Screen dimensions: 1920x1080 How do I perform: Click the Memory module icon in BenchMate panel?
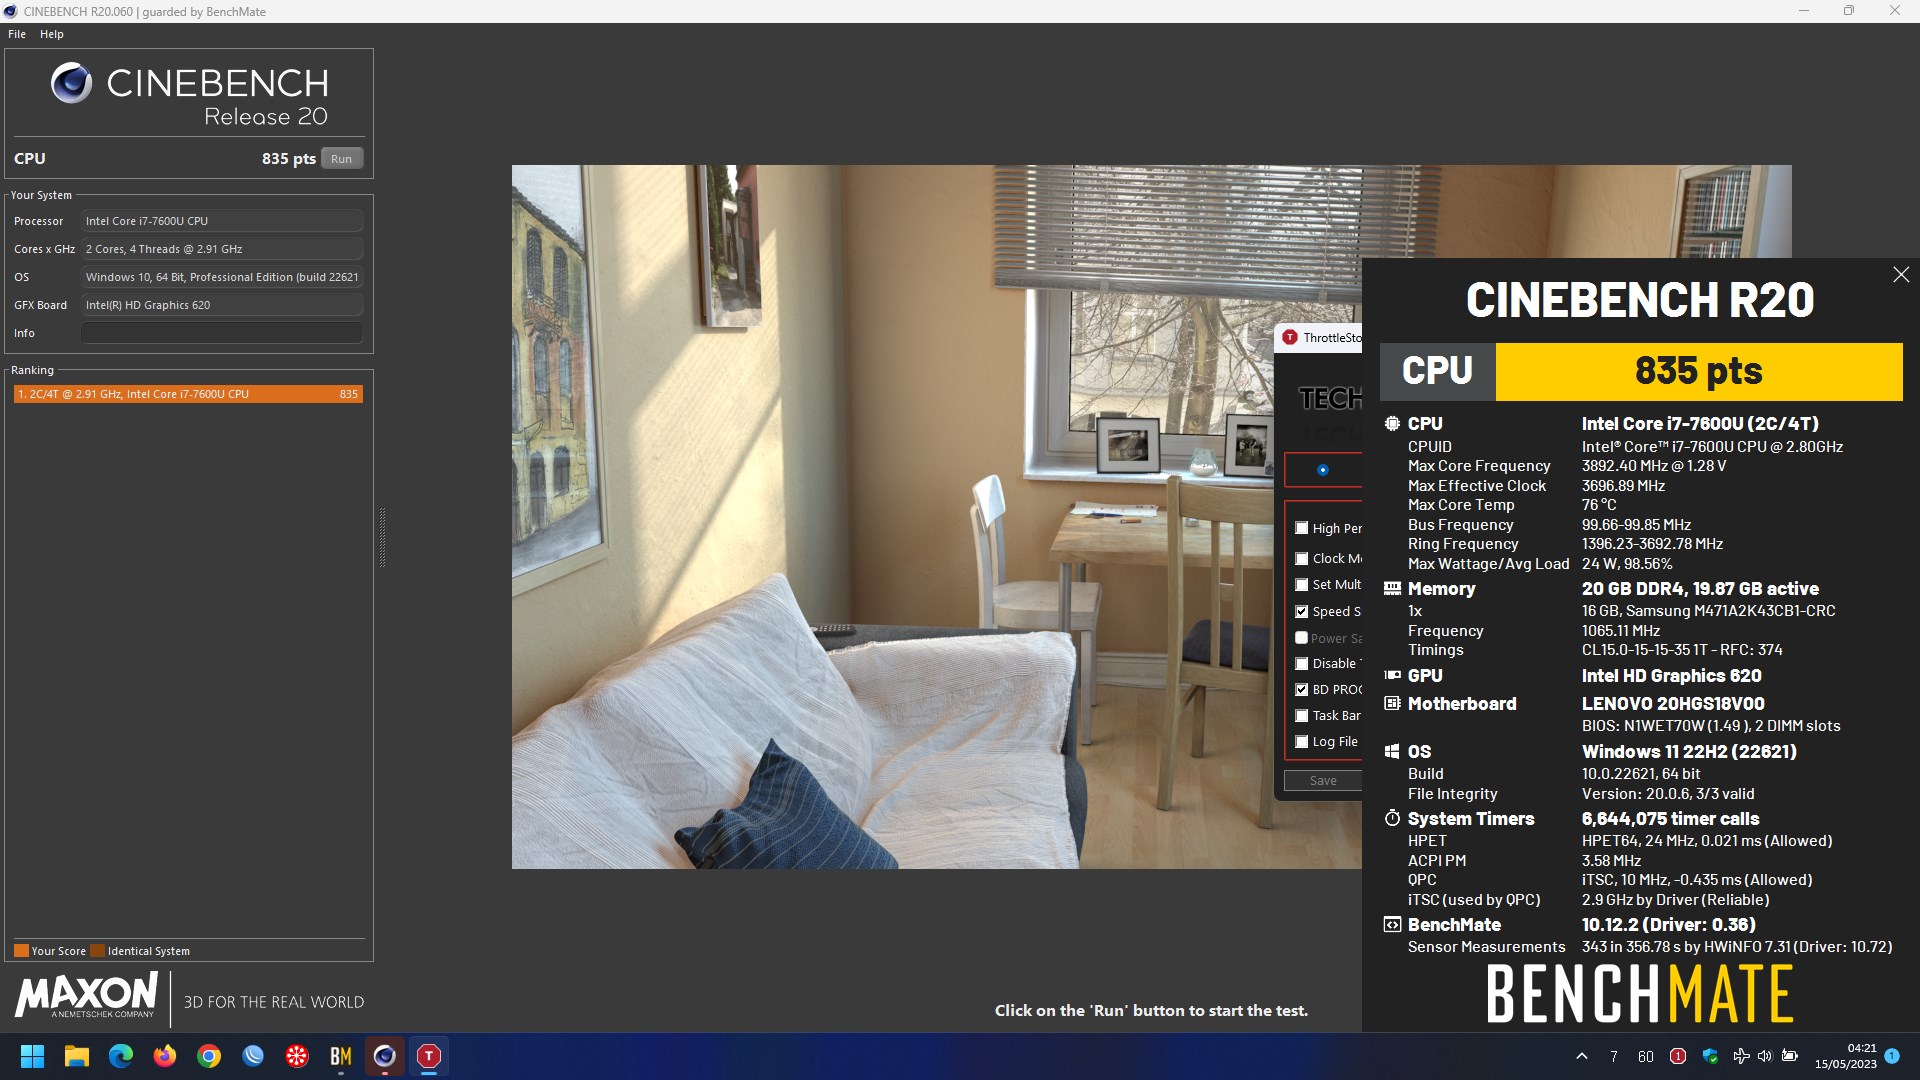pos(1391,589)
